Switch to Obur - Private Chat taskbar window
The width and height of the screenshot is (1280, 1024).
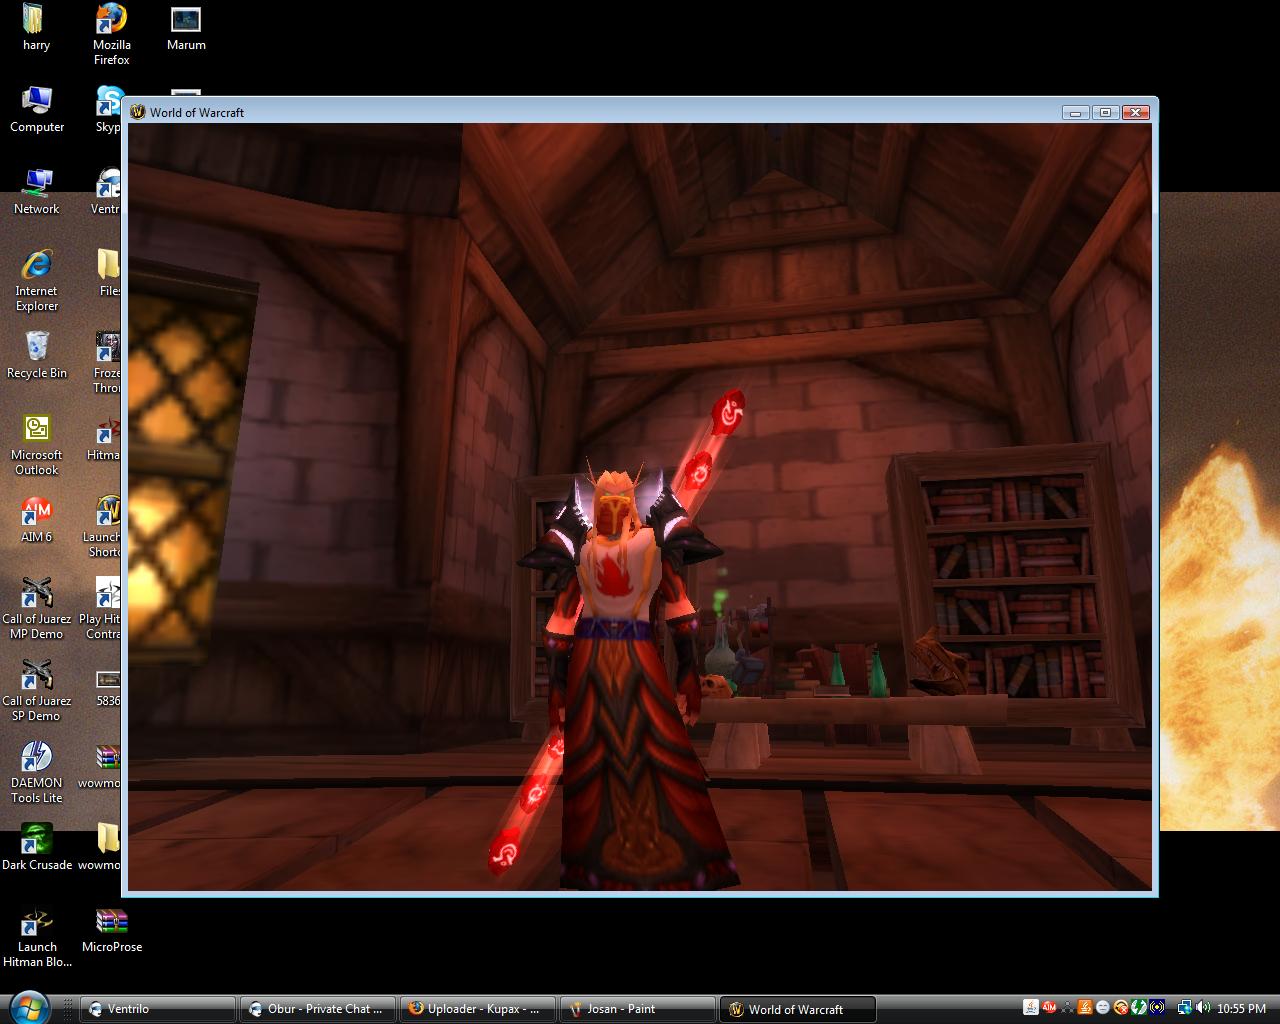pyautogui.click(x=318, y=1009)
